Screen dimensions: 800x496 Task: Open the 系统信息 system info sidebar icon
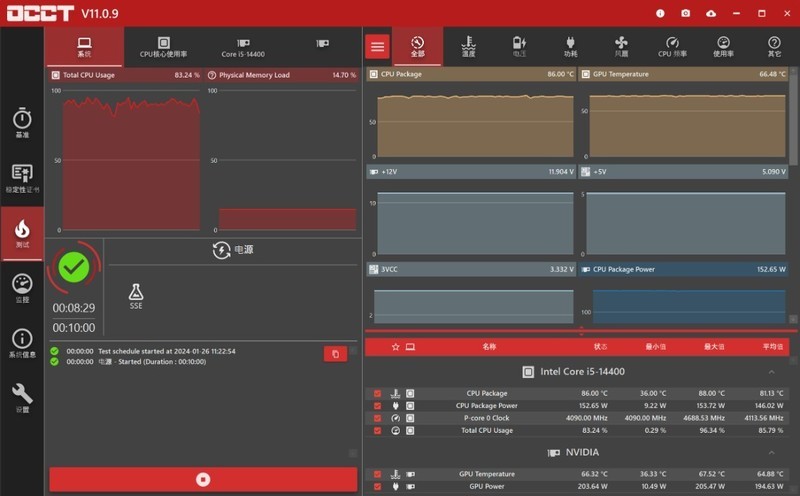(22, 343)
